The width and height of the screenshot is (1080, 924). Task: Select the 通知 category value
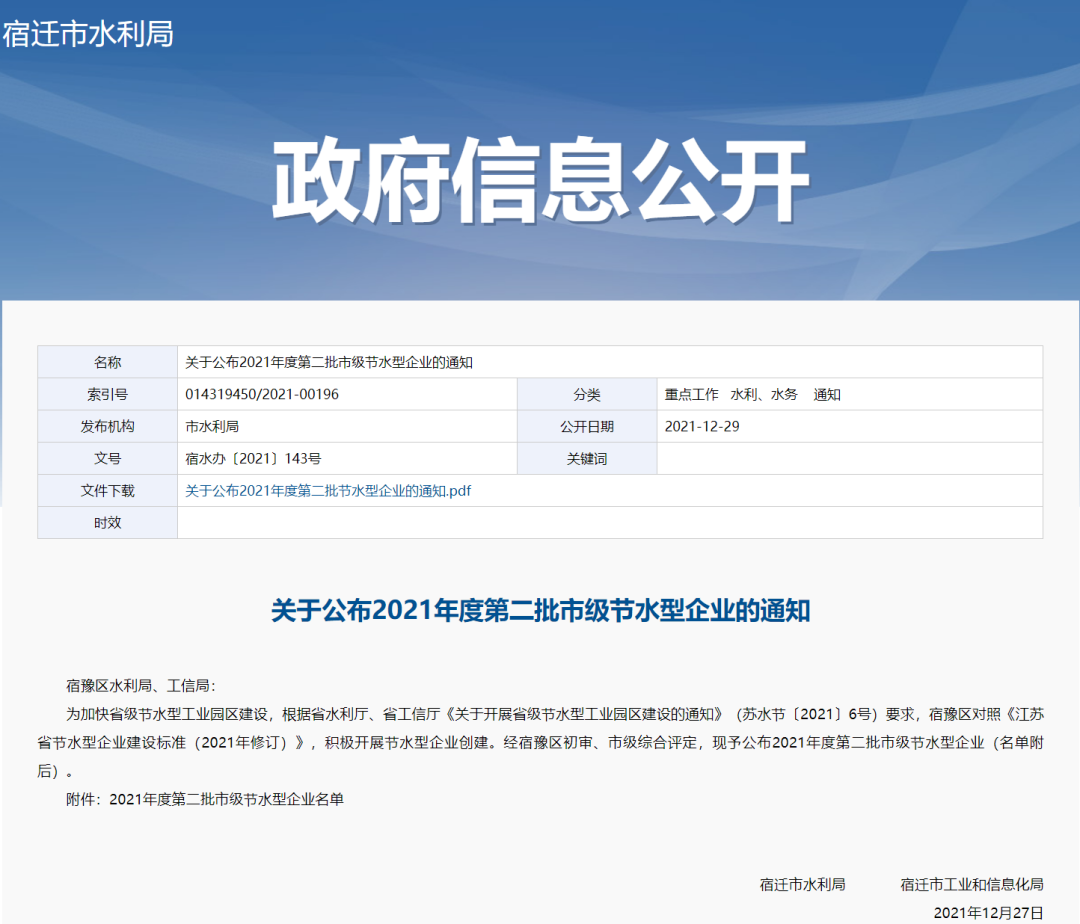tap(827, 395)
